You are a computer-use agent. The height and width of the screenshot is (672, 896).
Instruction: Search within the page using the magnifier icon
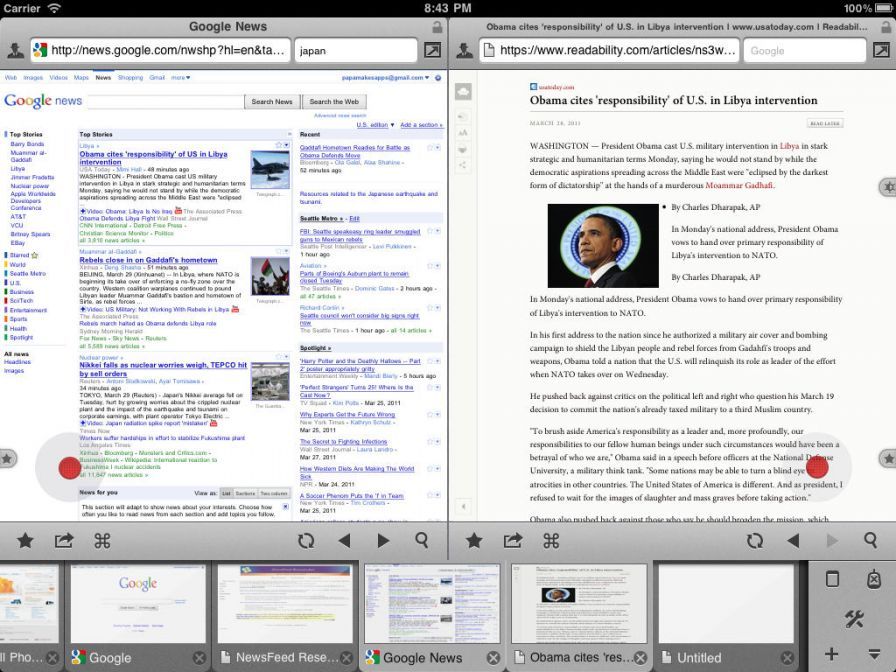pos(421,540)
